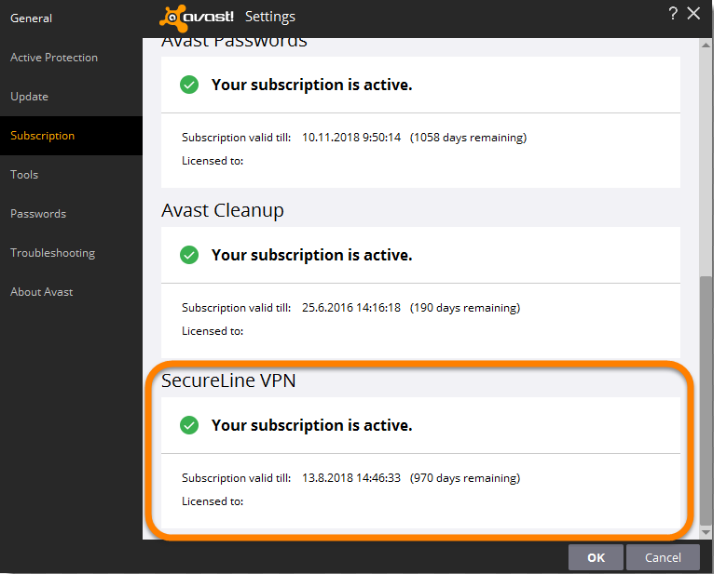Open the General settings section
This screenshot has height=574, width=714.
click(31, 19)
